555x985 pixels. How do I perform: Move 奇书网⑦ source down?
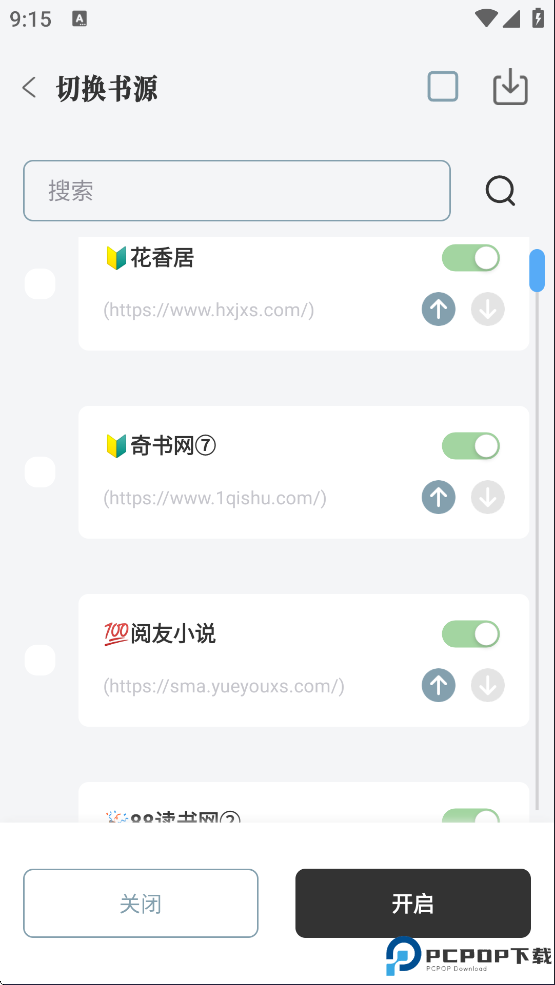coord(488,497)
